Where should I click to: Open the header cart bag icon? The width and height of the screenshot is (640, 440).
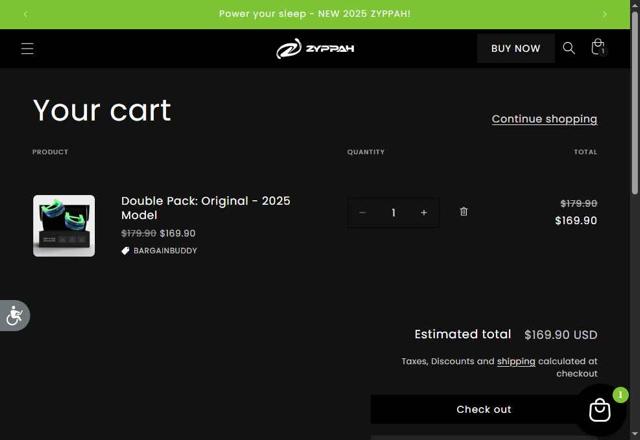(x=598, y=47)
